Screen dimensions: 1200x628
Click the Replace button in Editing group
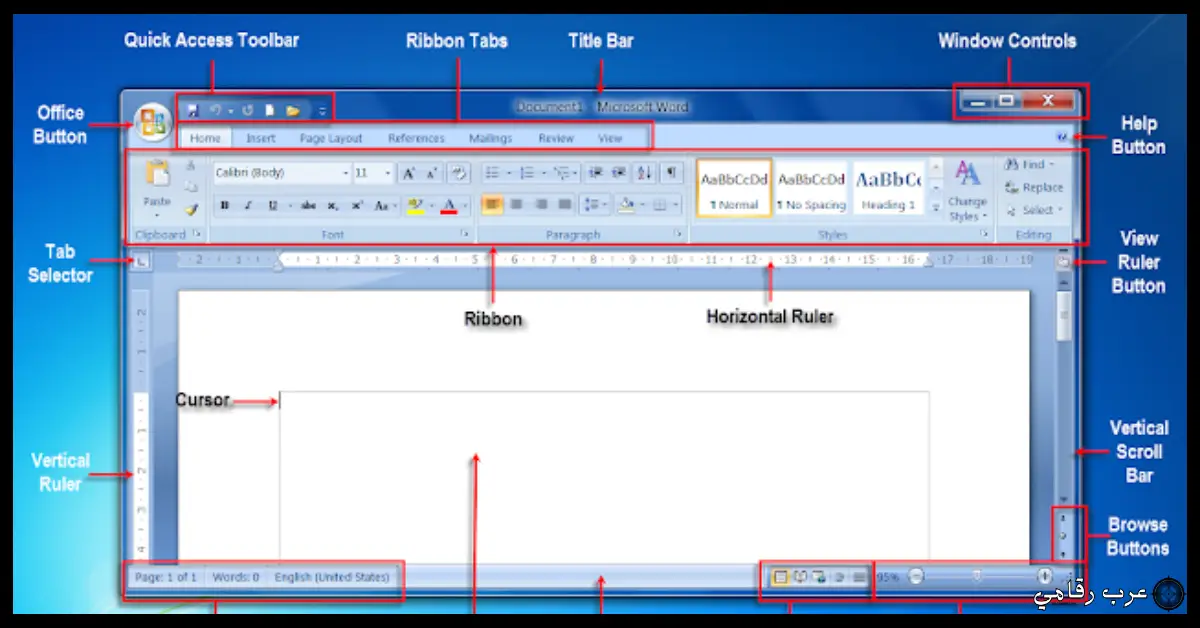click(1034, 187)
